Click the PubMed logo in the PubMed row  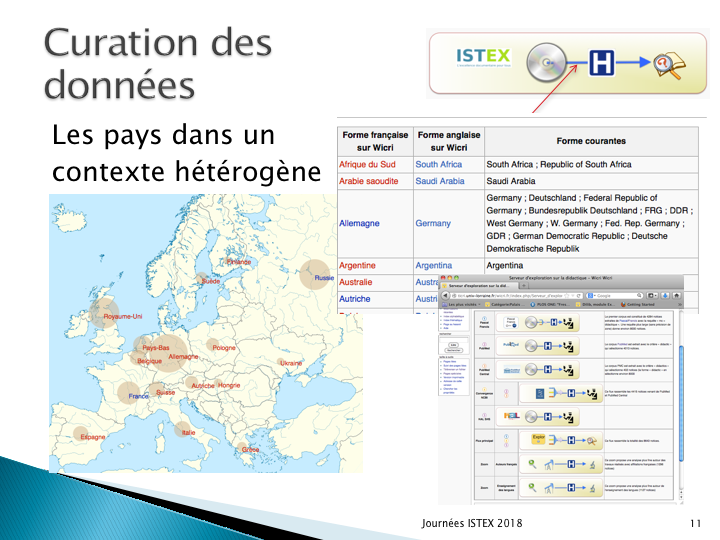[511, 344]
